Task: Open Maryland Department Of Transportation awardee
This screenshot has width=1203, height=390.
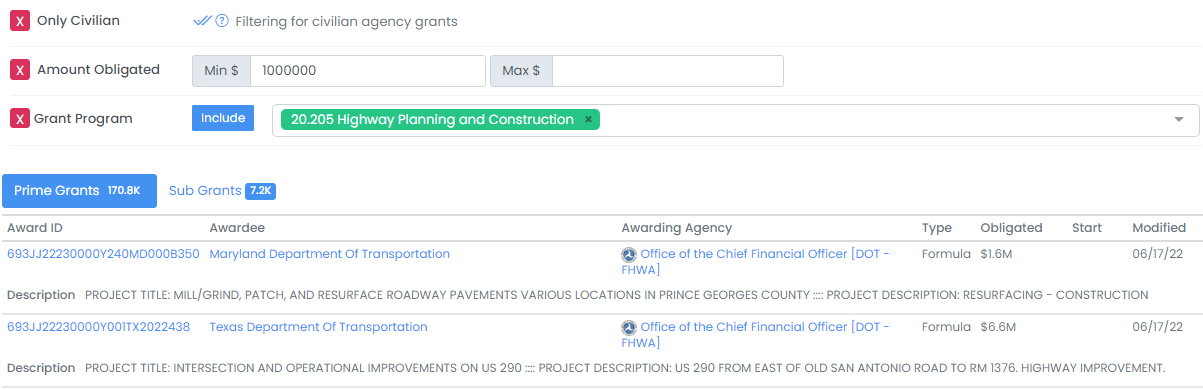Action: (x=329, y=254)
